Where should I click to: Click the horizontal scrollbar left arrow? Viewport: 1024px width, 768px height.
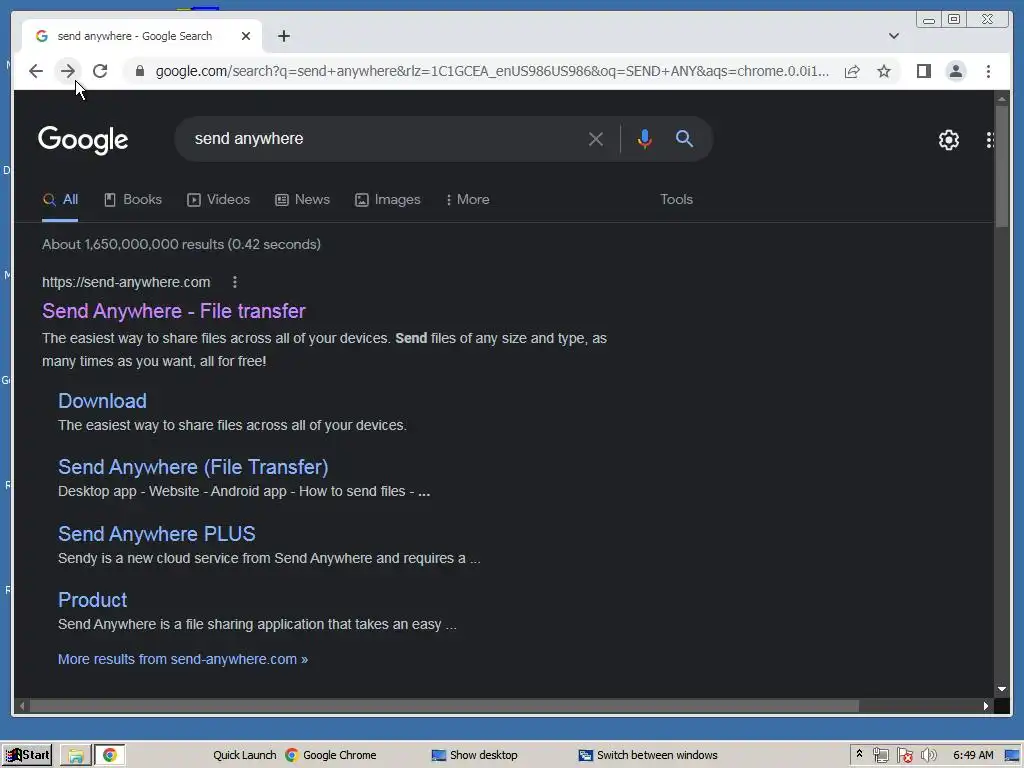[22, 706]
